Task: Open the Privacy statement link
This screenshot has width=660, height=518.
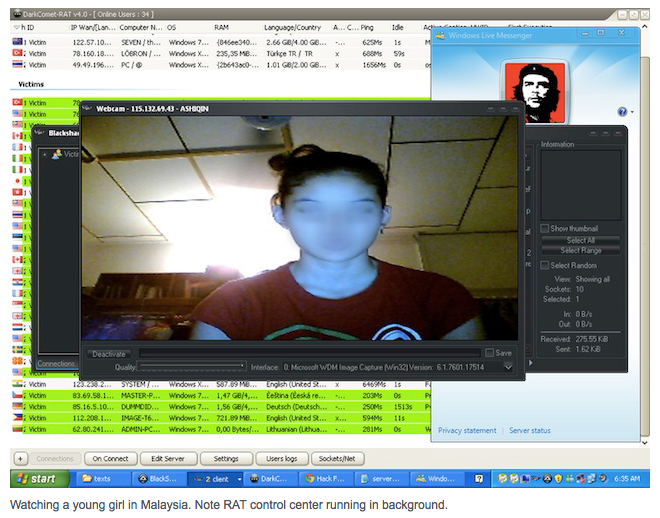Action: [467, 430]
